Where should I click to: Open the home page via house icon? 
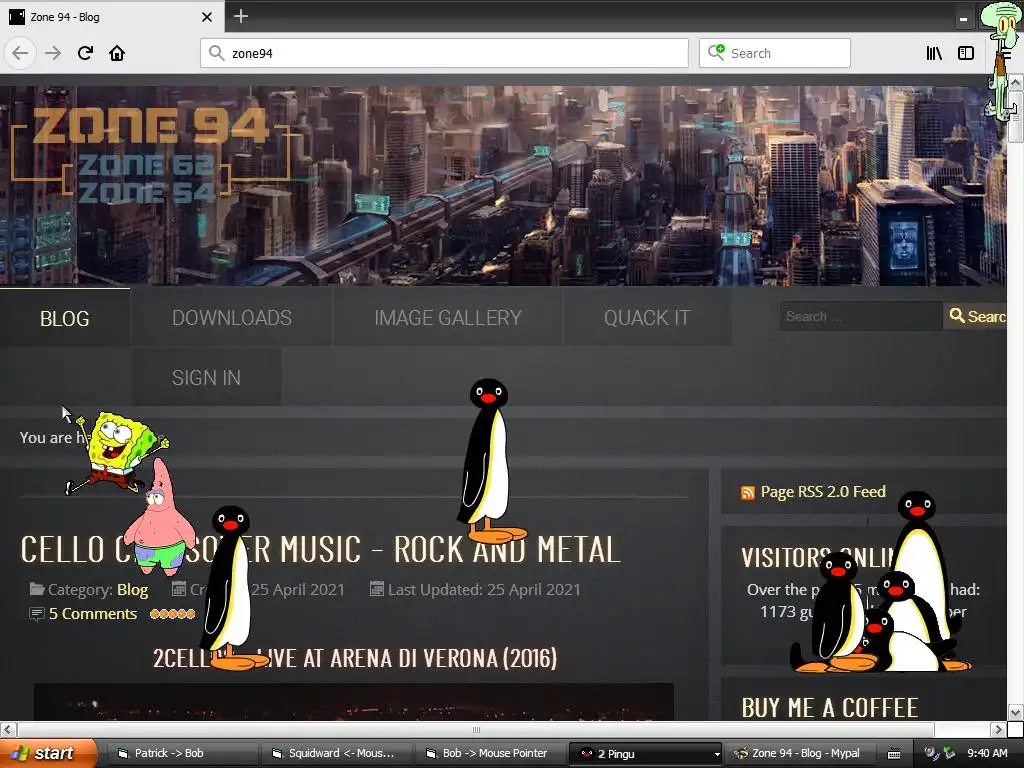tap(117, 53)
